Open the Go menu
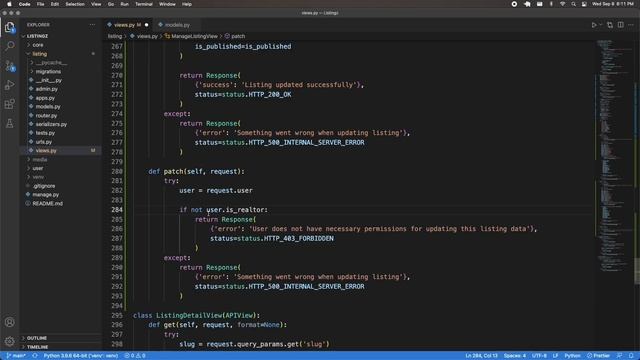Viewport: 640px width, 360px height. tap(111, 4)
